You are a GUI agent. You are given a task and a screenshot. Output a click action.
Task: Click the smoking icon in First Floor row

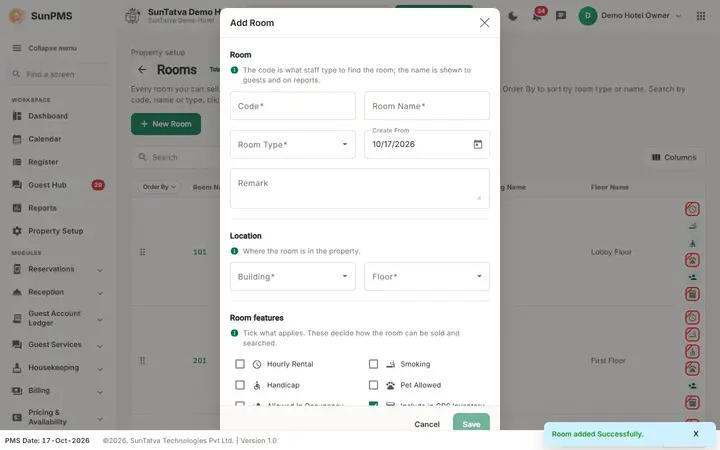click(692, 334)
